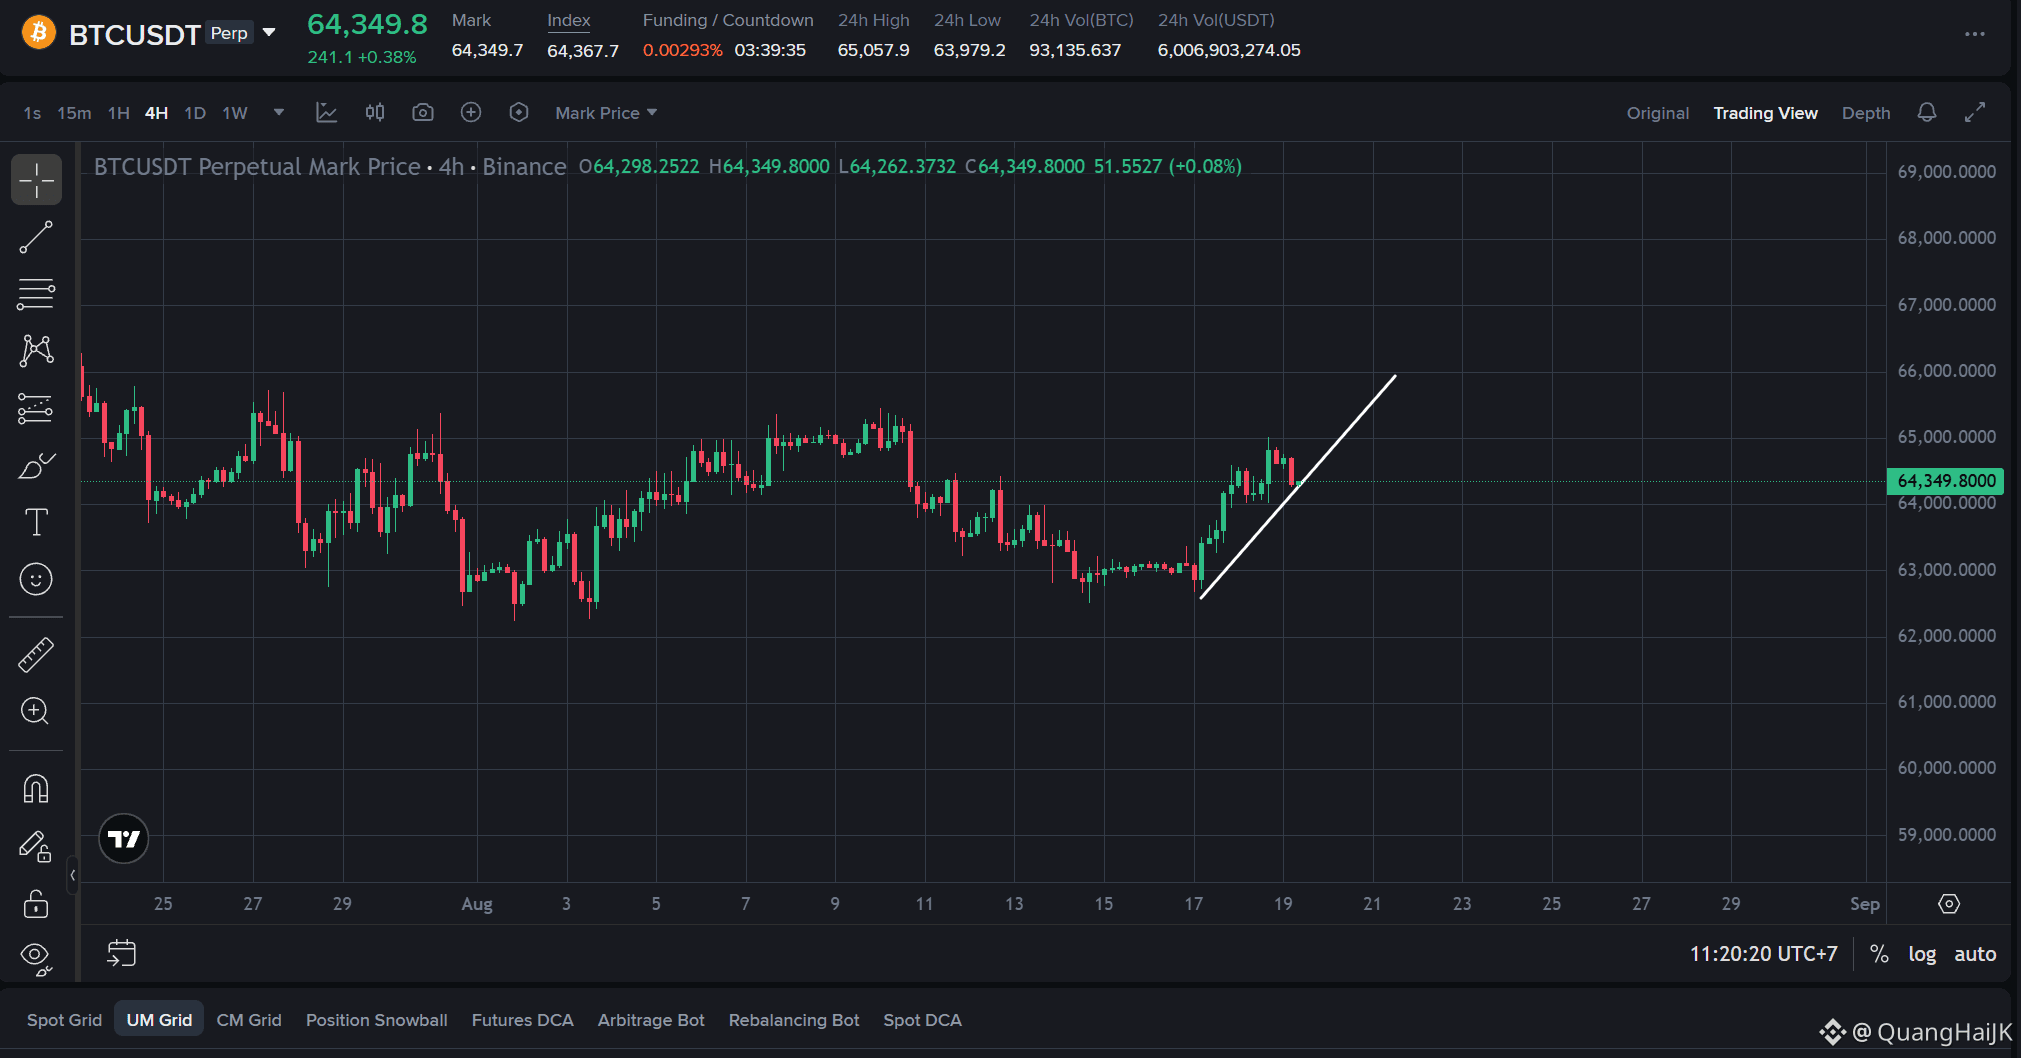Open the Spot DCA tab
This screenshot has width=2021, height=1058.
coord(922,1020)
